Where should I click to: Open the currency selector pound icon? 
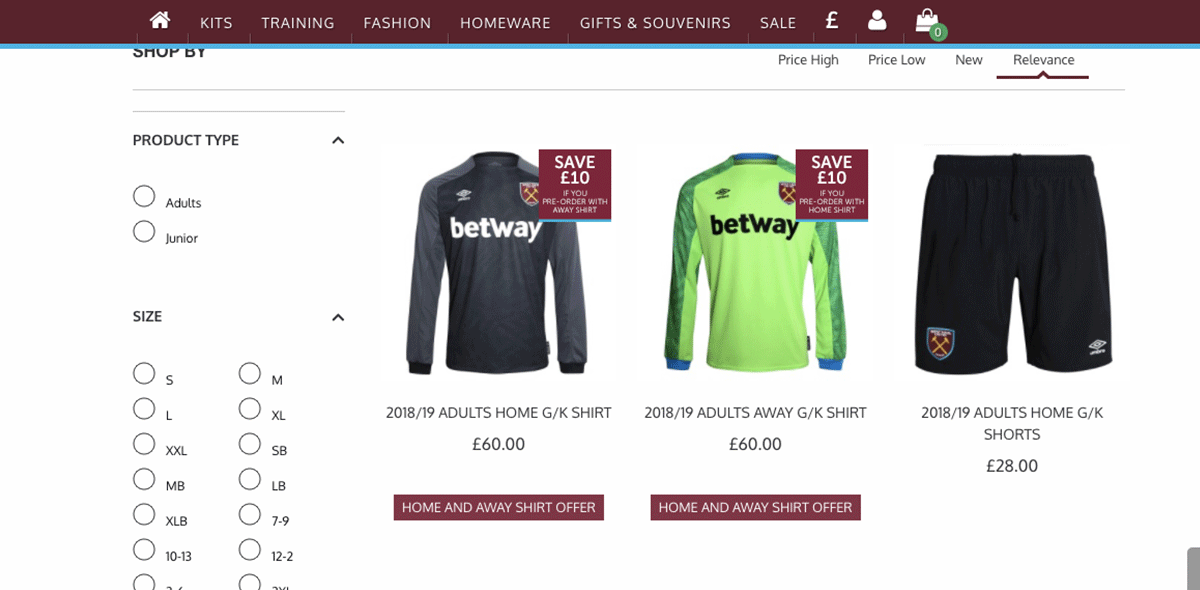pos(832,21)
